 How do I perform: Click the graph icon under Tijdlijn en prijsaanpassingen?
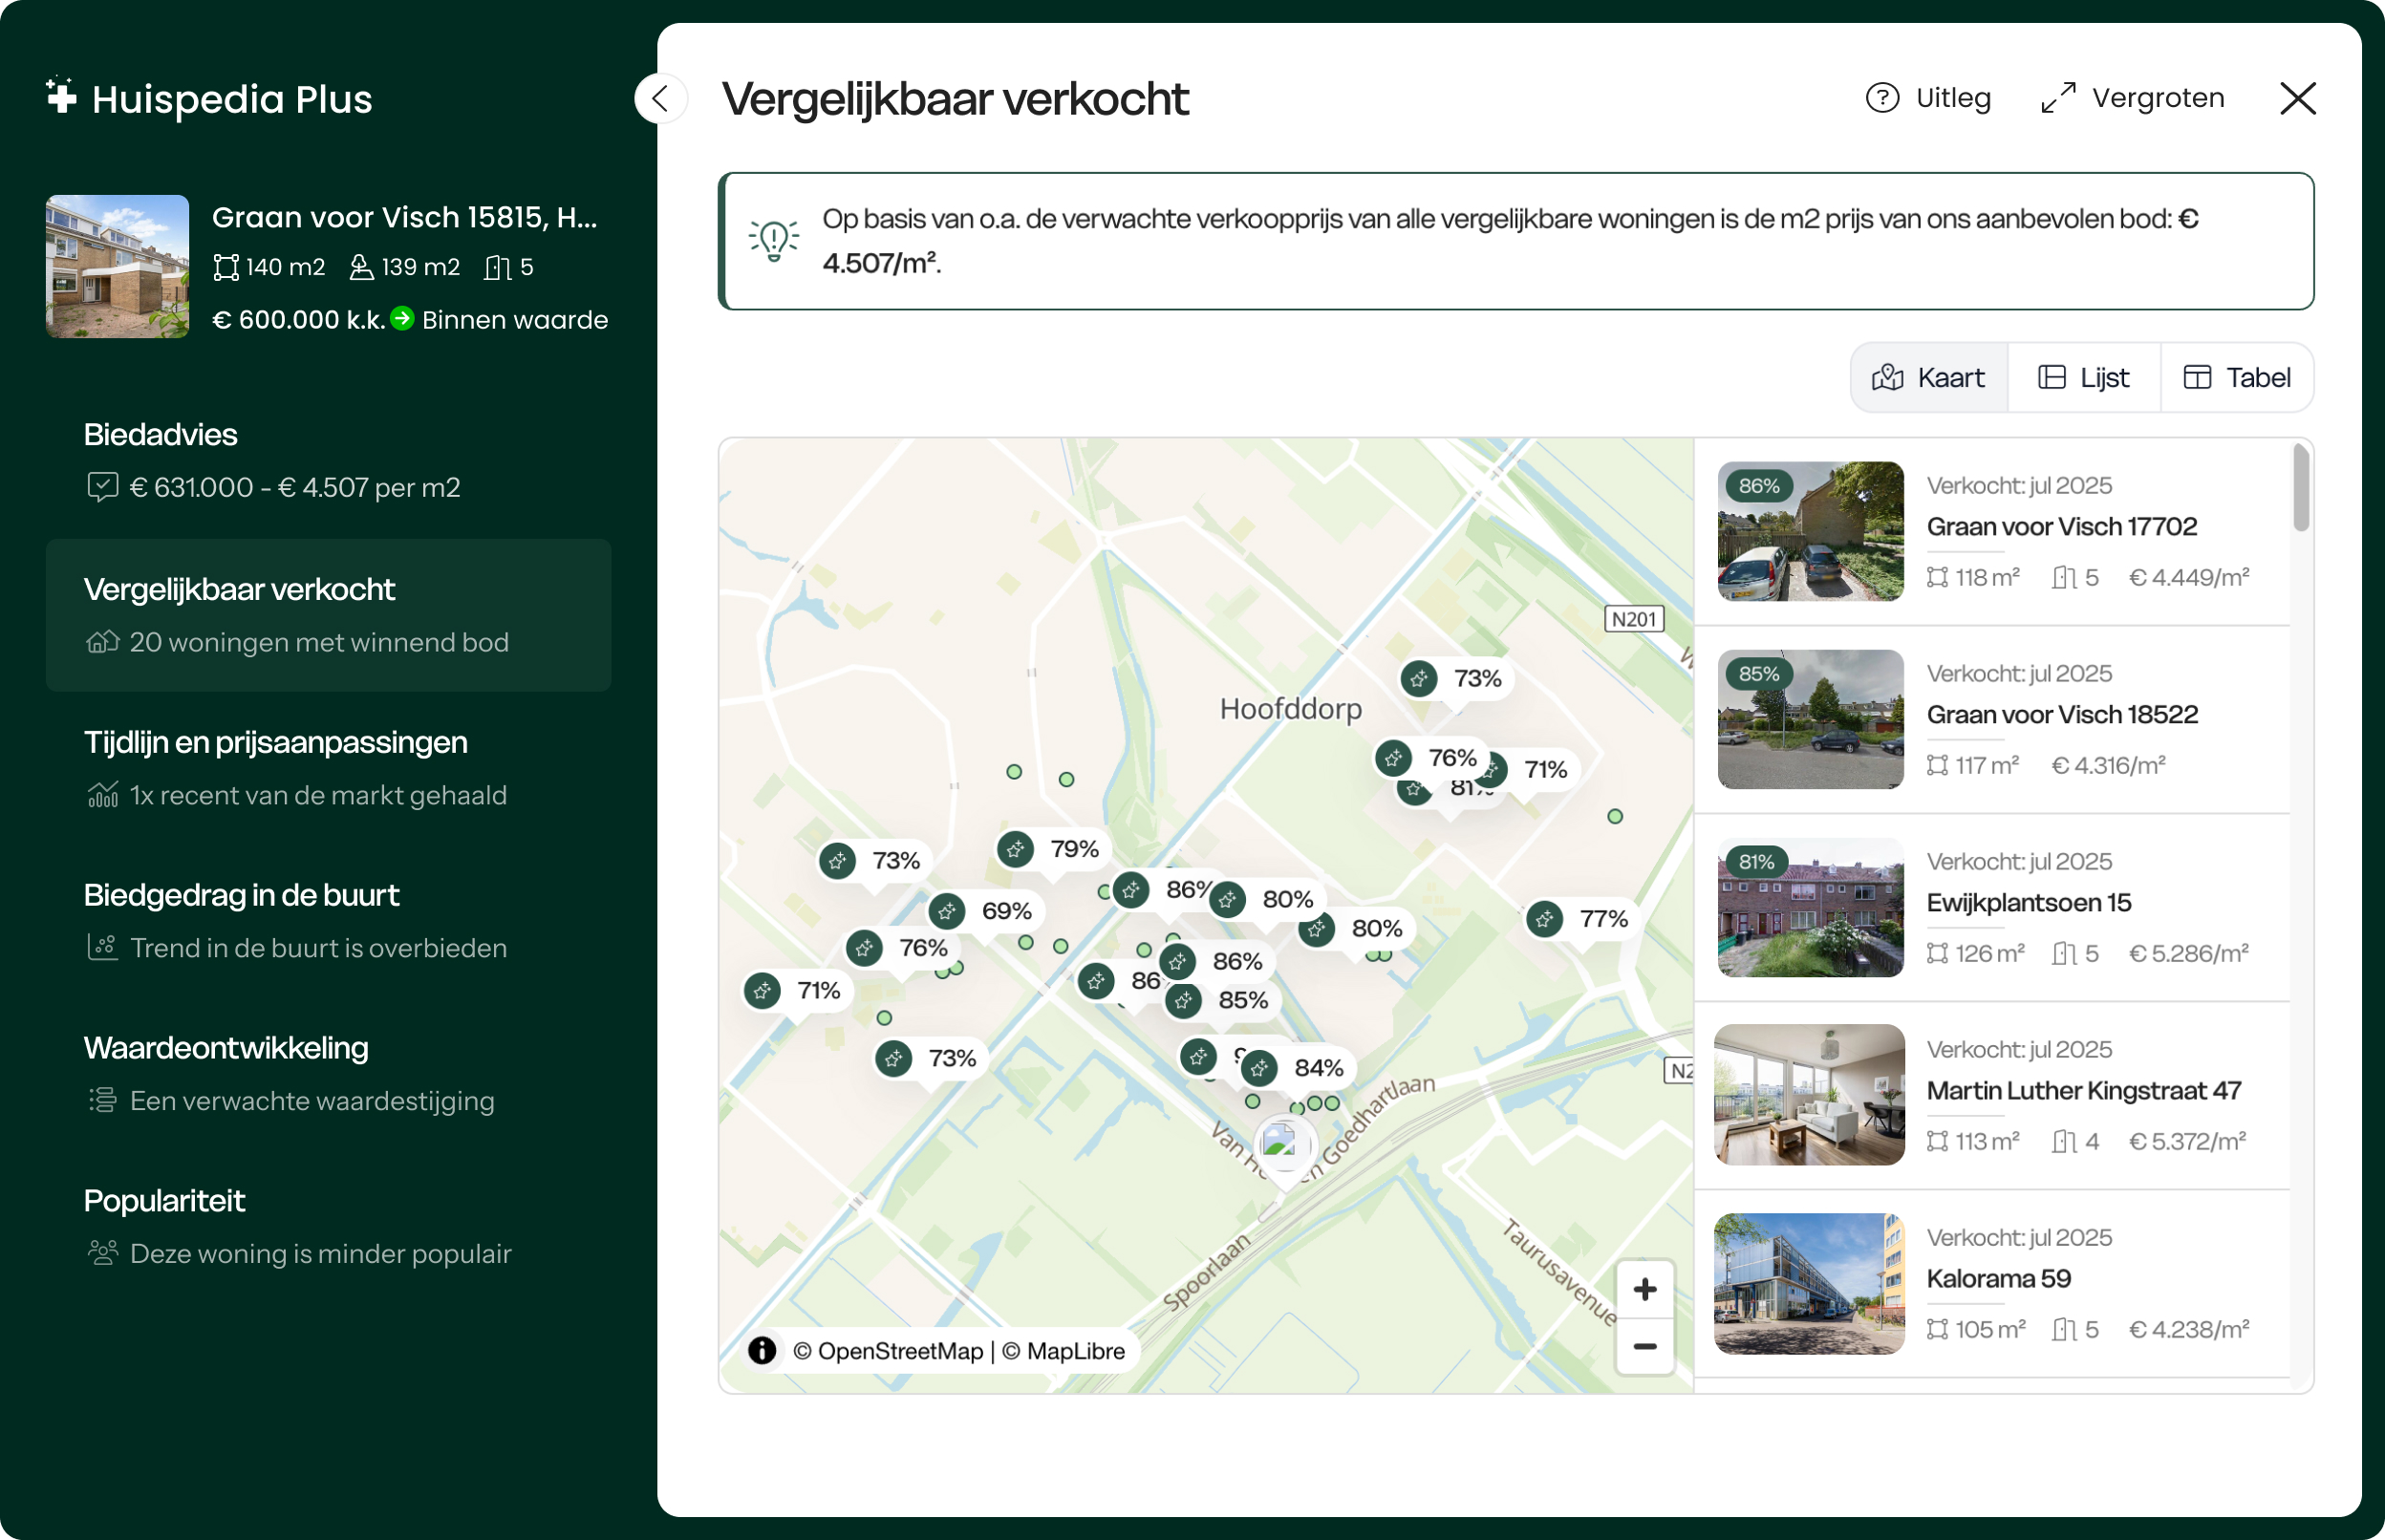(103, 795)
